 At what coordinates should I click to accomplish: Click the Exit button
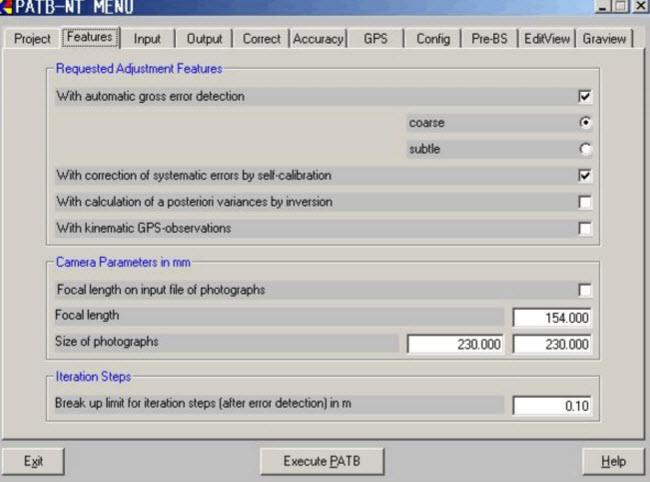33,461
